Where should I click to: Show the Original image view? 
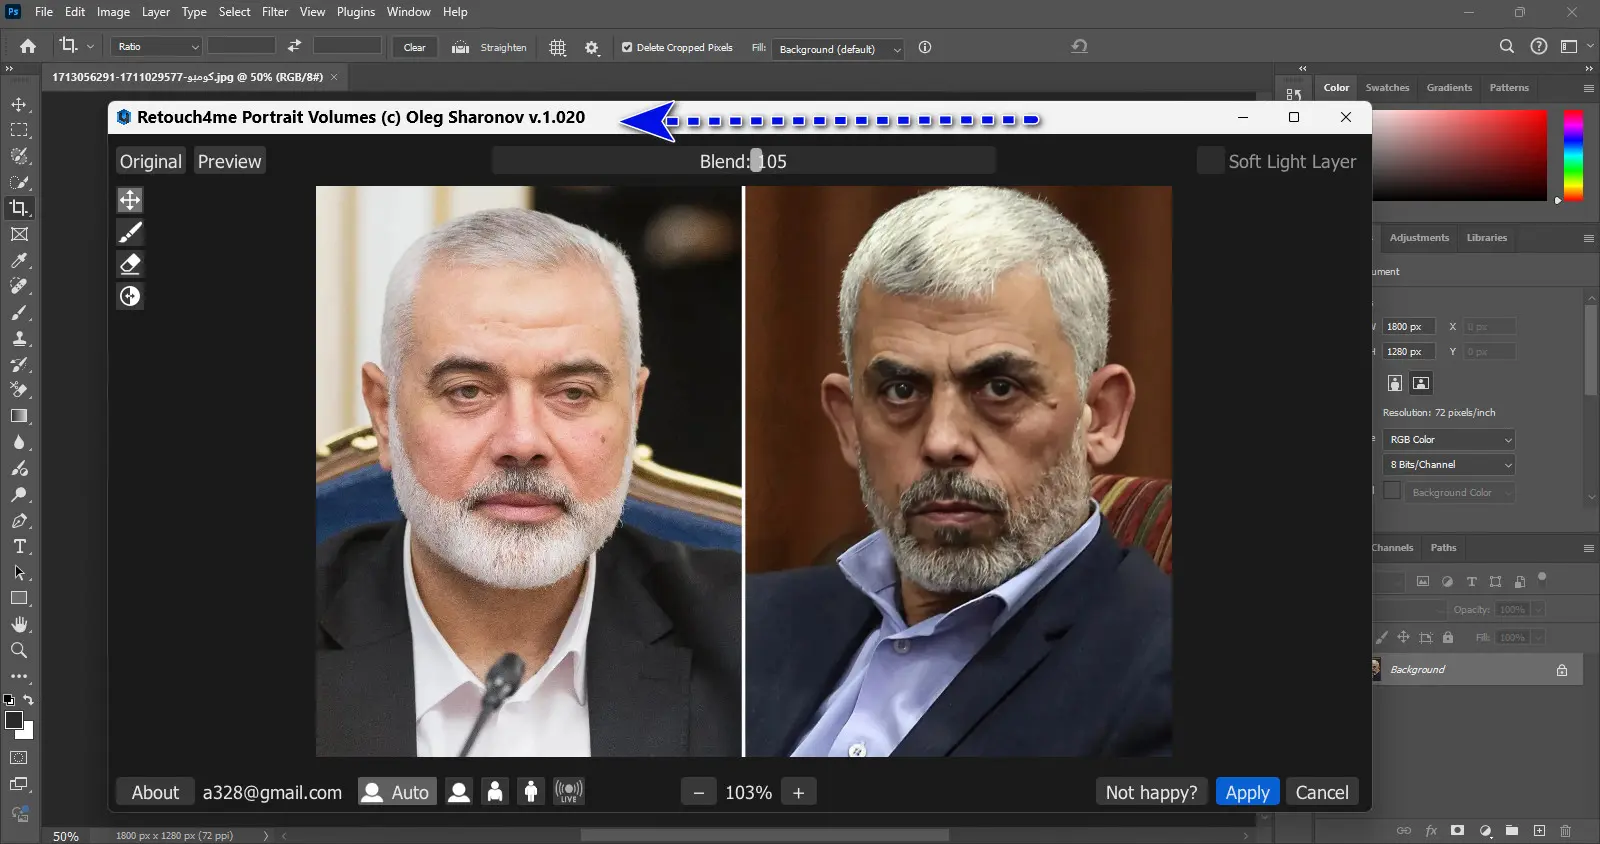pos(151,161)
